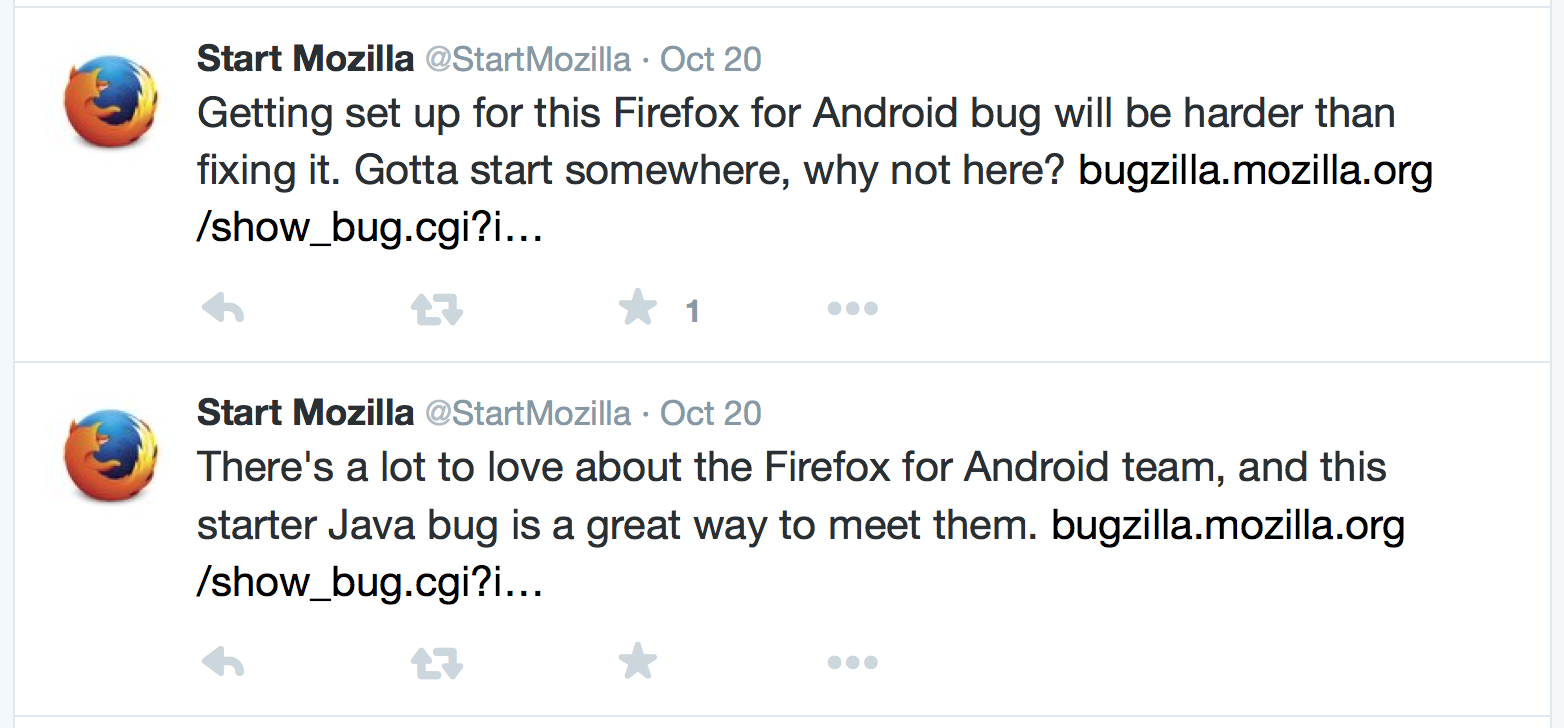Retweet the "starter Java bug" tweet
Viewport: 1564px width, 728px height.
tap(437, 661)
